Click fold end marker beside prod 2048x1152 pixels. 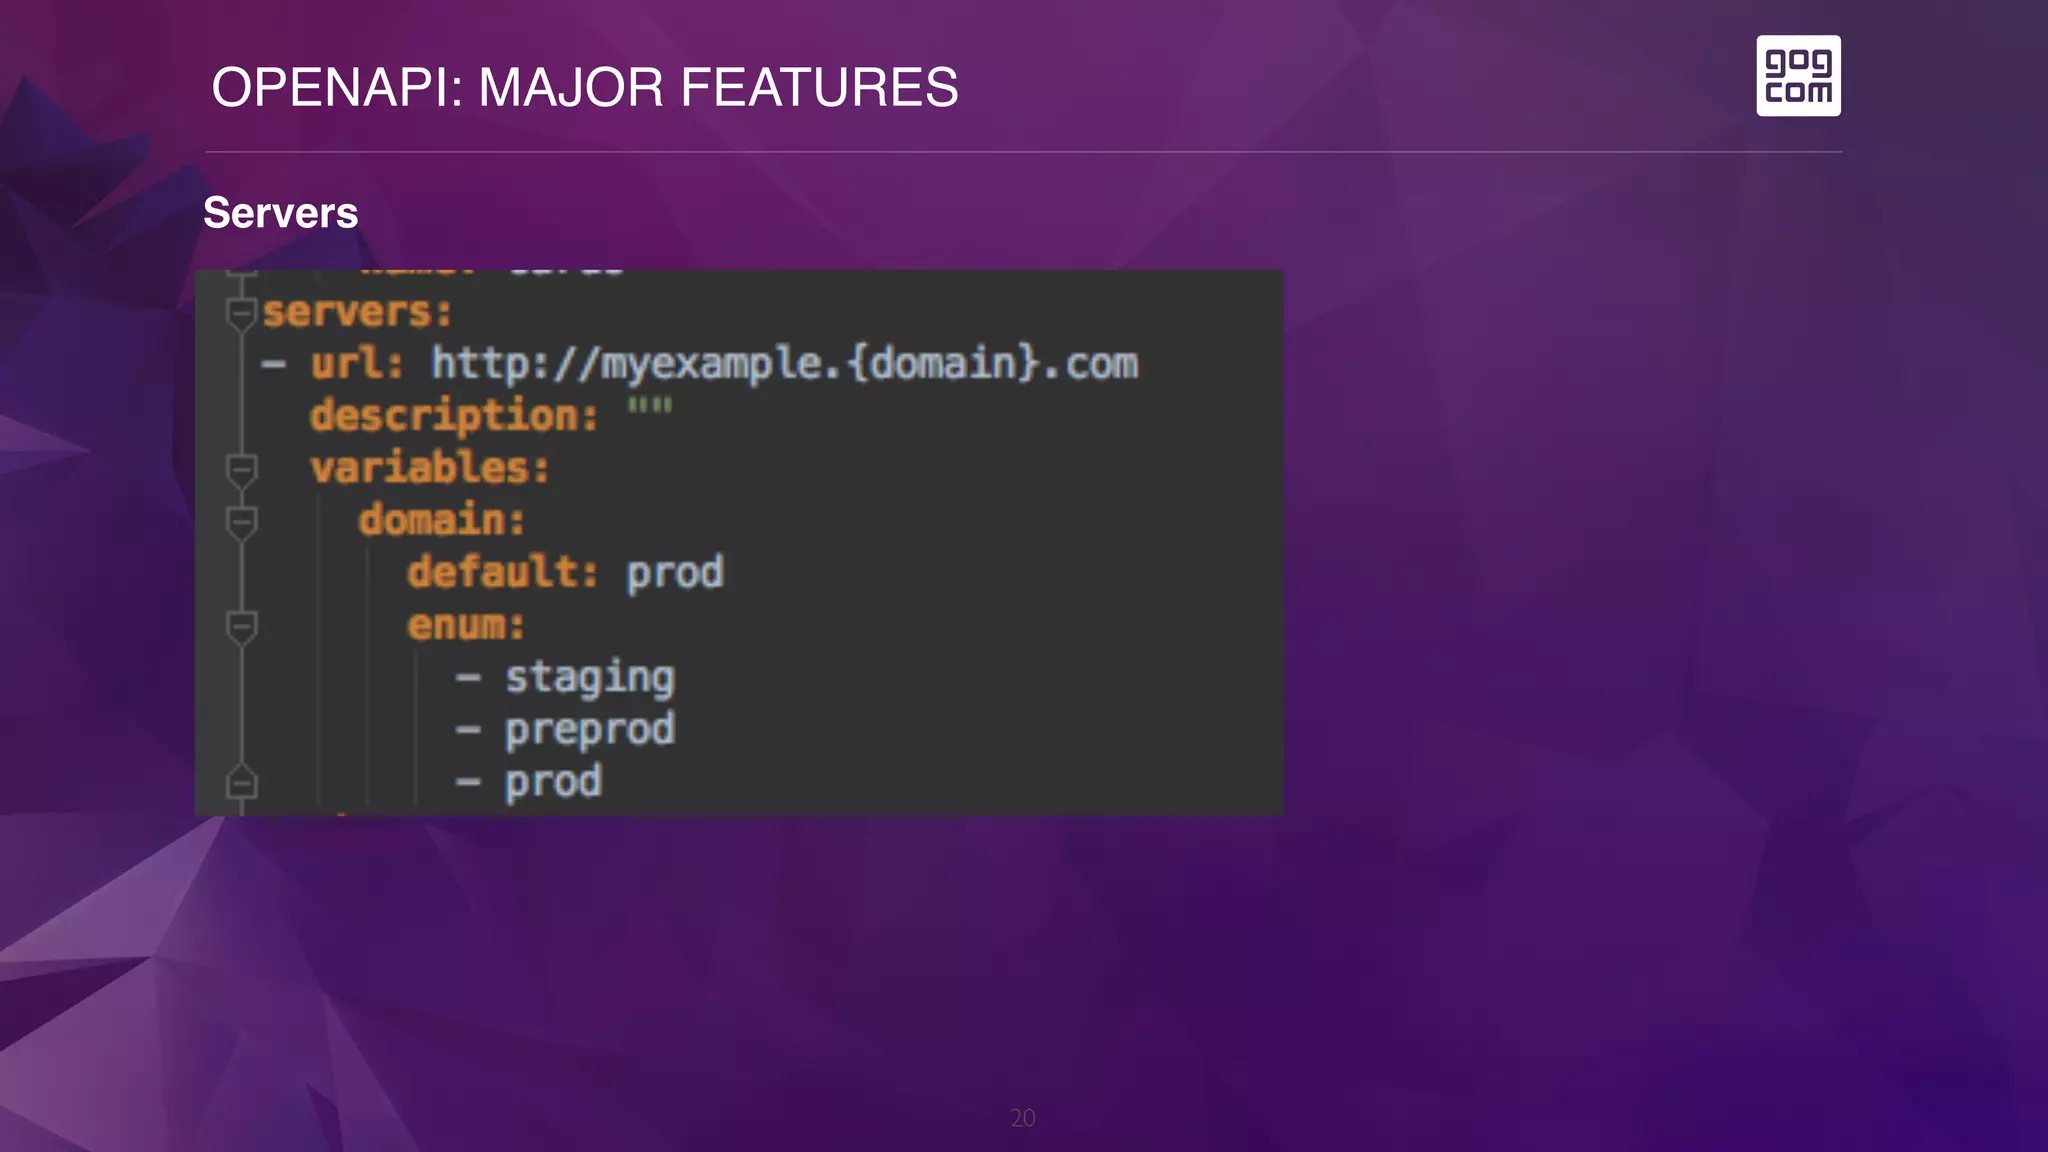pyautogui.click(x=241, y=782)
